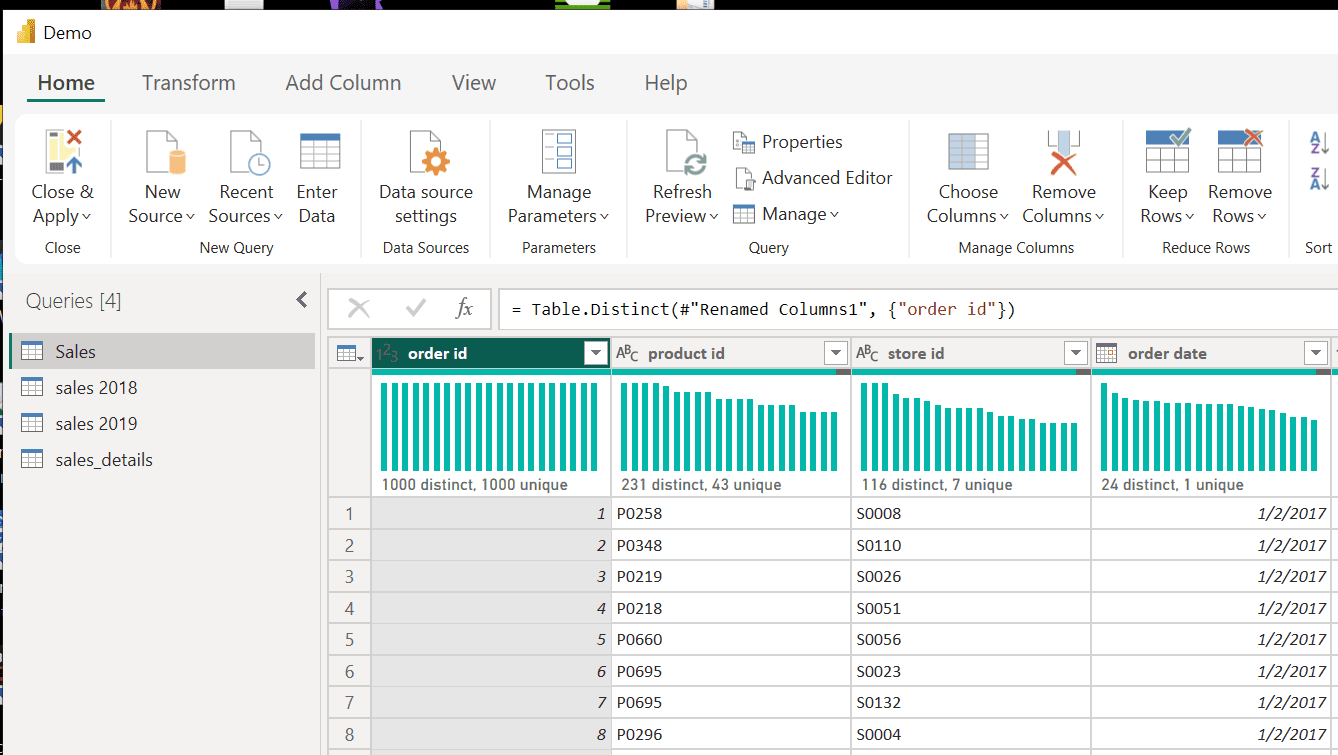Confirm the formula with the checkmark button
Screen dimensions: 1338x755
tap(416, 309)
